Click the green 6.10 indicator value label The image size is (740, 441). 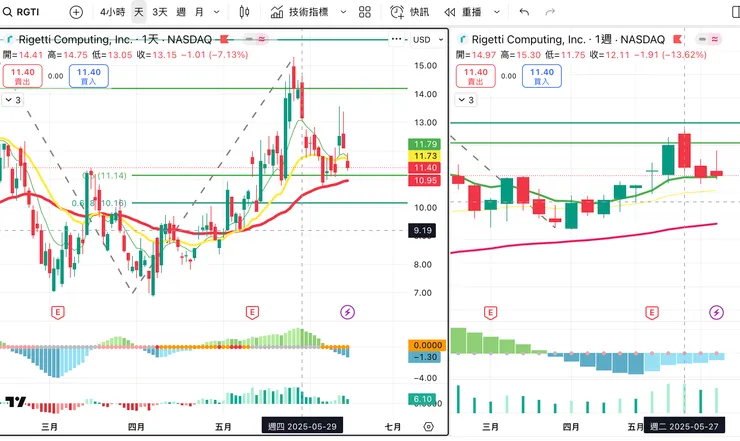point(422,399)
